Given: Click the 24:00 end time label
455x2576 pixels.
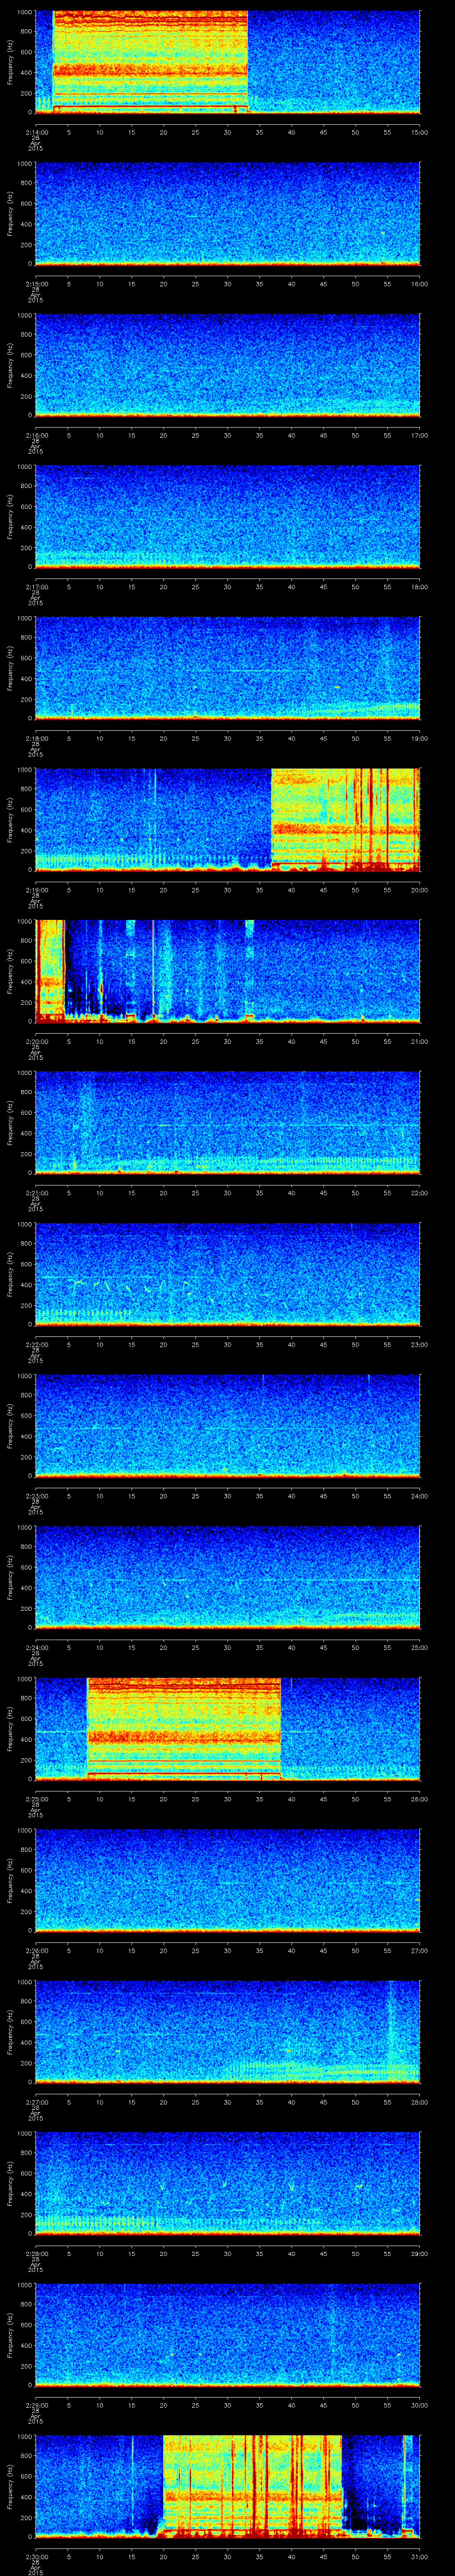Looking at the screenshot, I should click(420, 1495).
